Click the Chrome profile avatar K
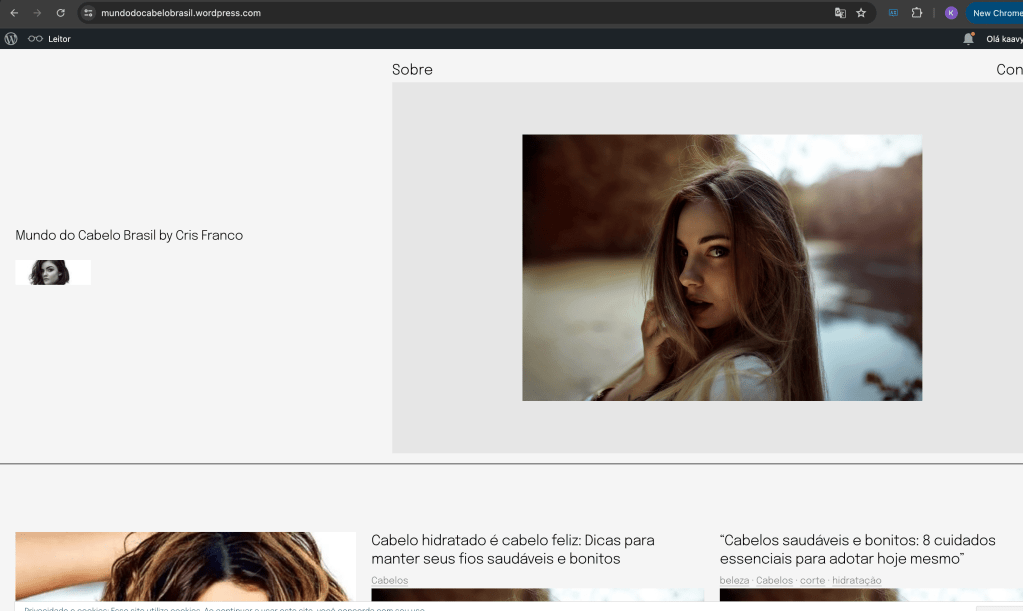Screen dimensions: 1023x611 (951, 13)
